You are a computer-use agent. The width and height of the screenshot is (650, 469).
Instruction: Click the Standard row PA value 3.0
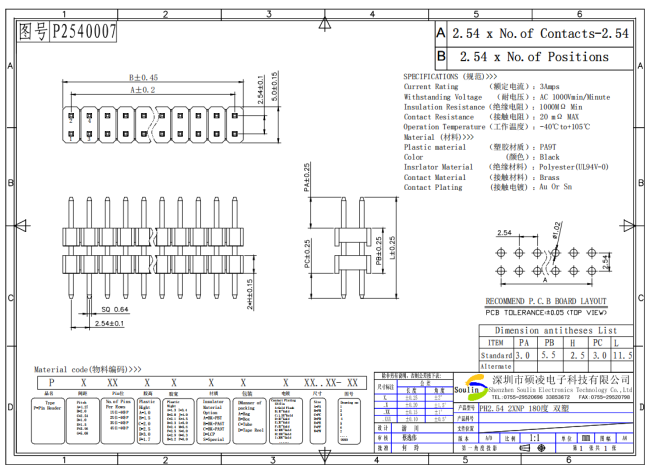click(x=523, y=355)
